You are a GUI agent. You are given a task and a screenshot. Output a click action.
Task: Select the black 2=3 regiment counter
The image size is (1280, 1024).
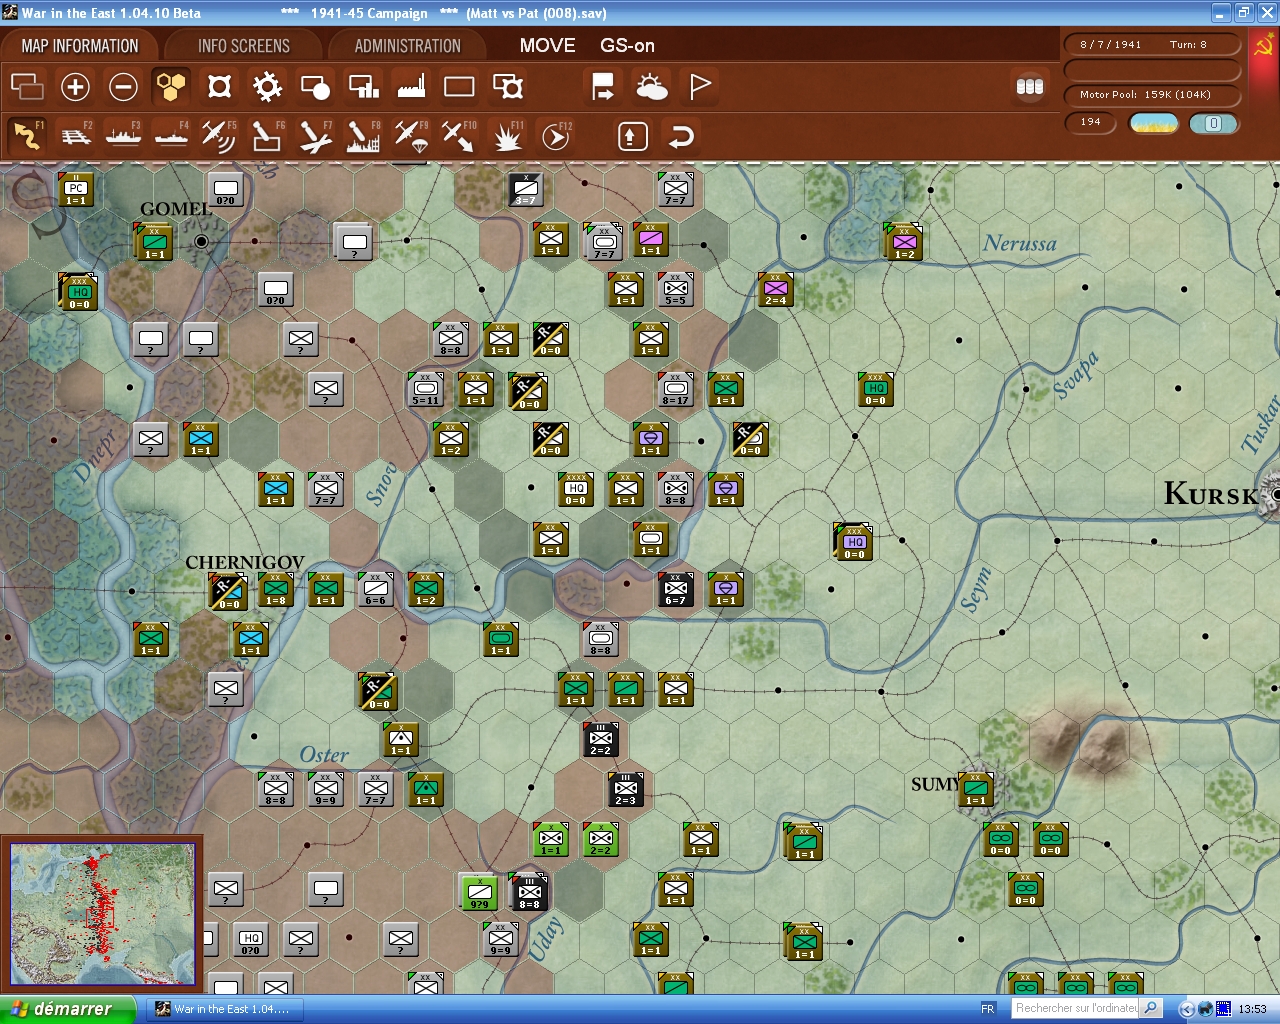[626, 789]
